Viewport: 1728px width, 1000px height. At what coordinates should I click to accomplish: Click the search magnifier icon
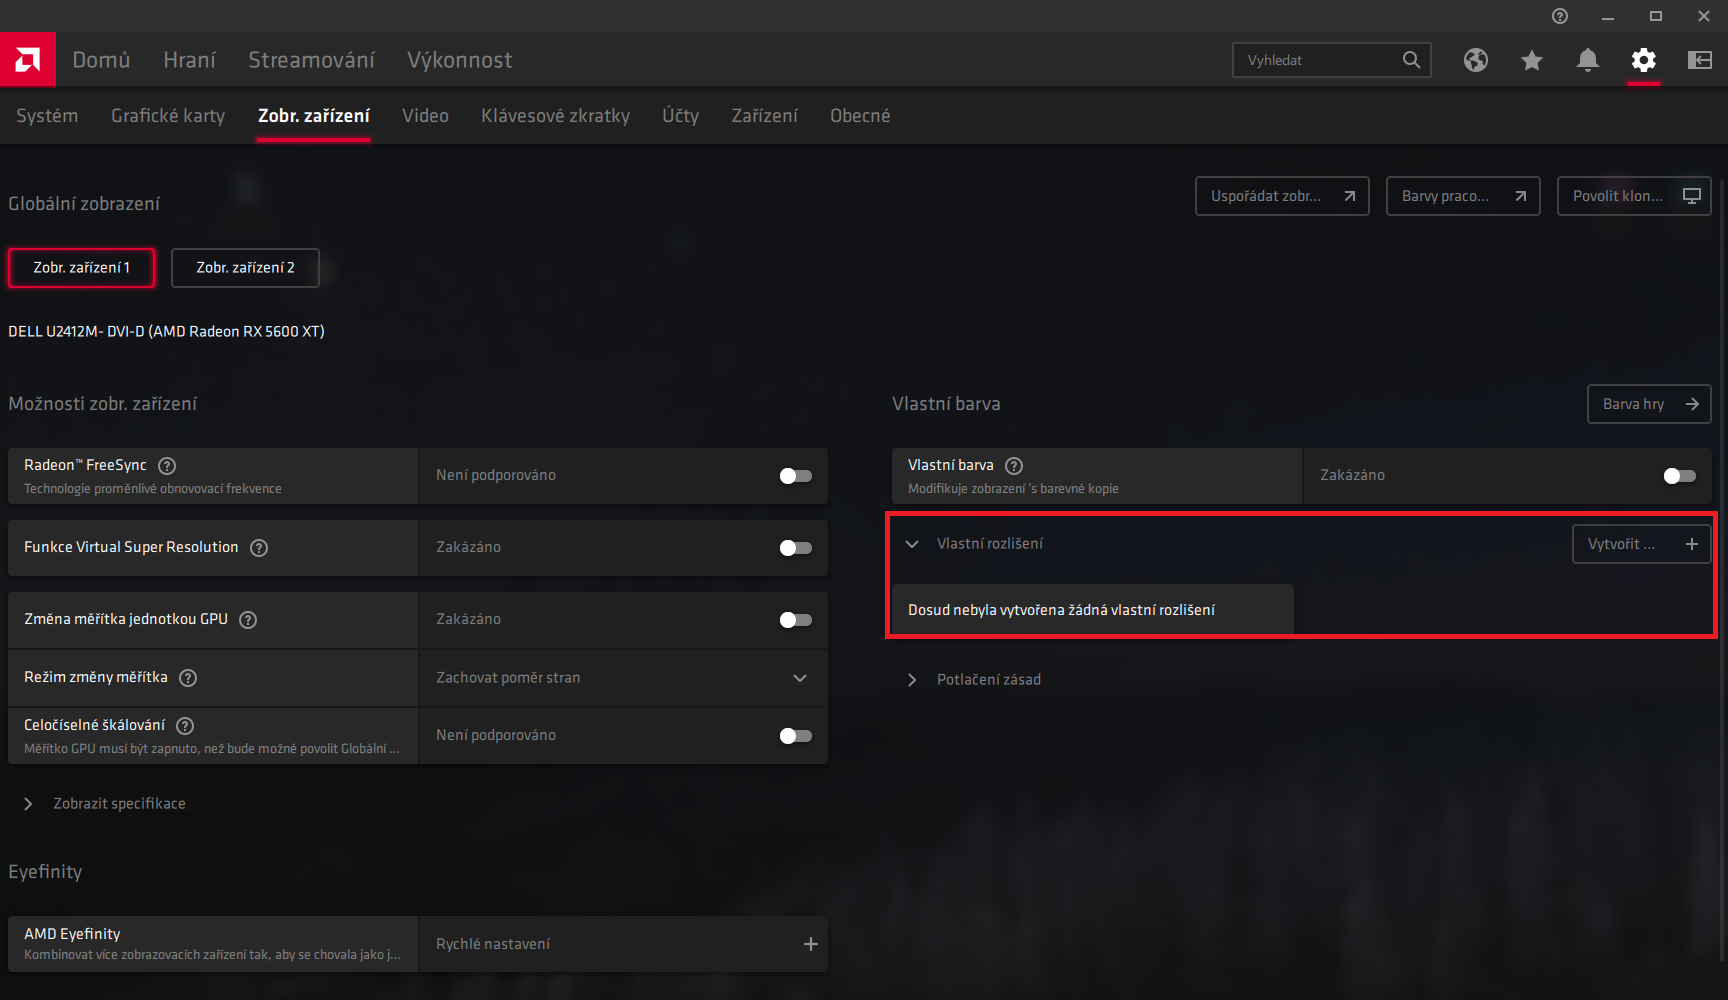pos(1411,60)
